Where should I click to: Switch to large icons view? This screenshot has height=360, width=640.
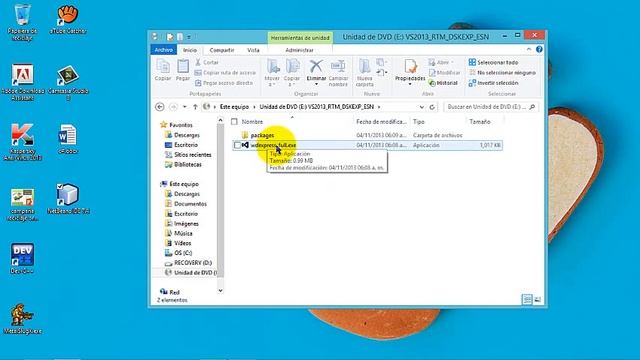coord(538,300)
